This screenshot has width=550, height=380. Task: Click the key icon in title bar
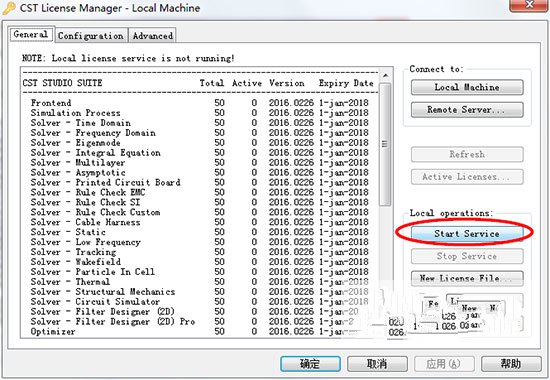[x=9, y=8]
